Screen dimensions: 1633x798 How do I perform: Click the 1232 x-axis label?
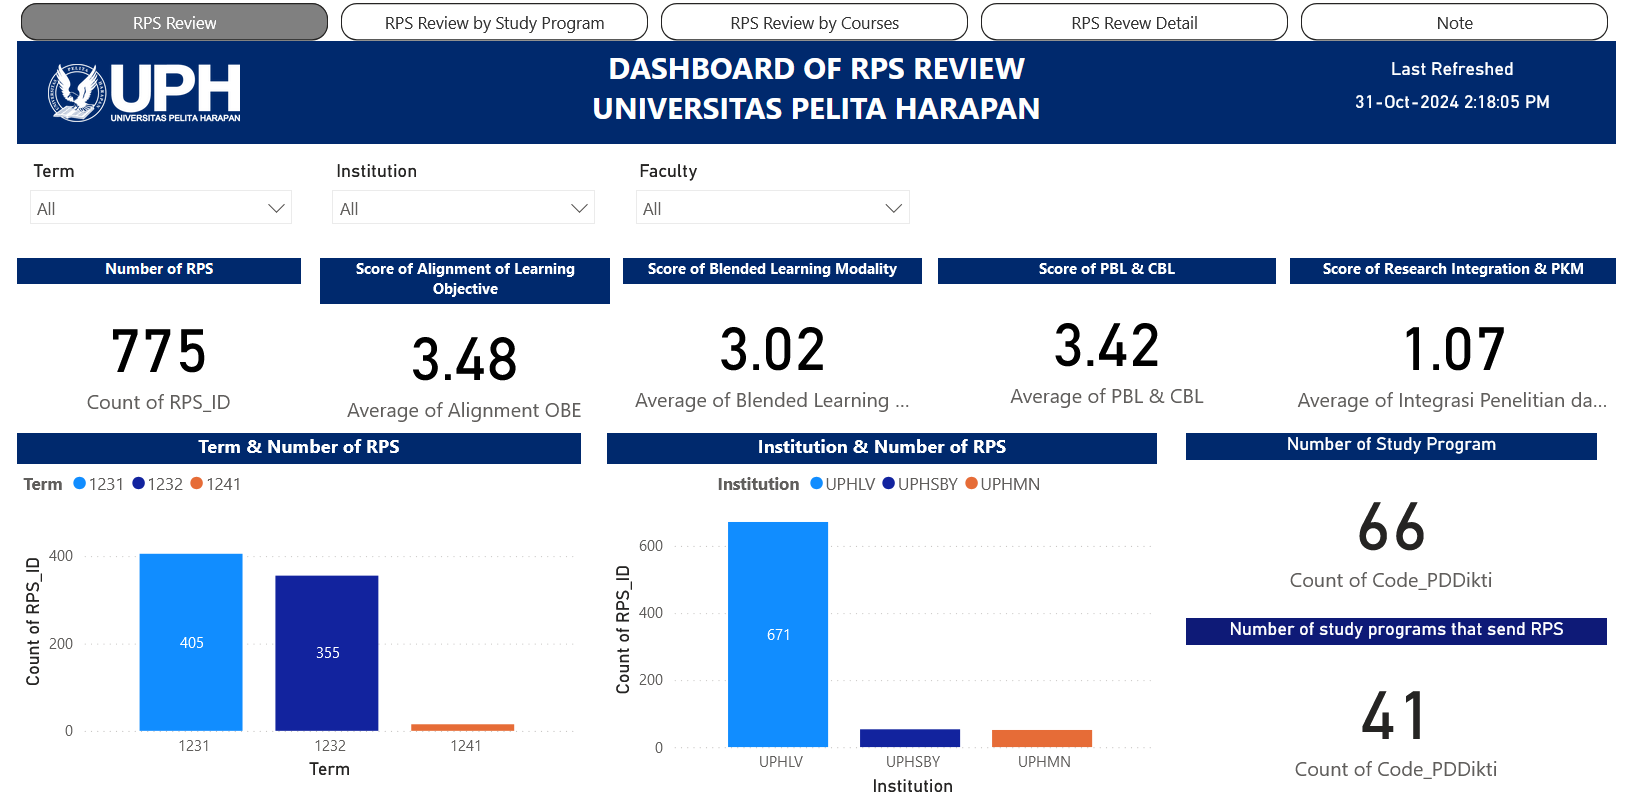[x=330, y=746]
